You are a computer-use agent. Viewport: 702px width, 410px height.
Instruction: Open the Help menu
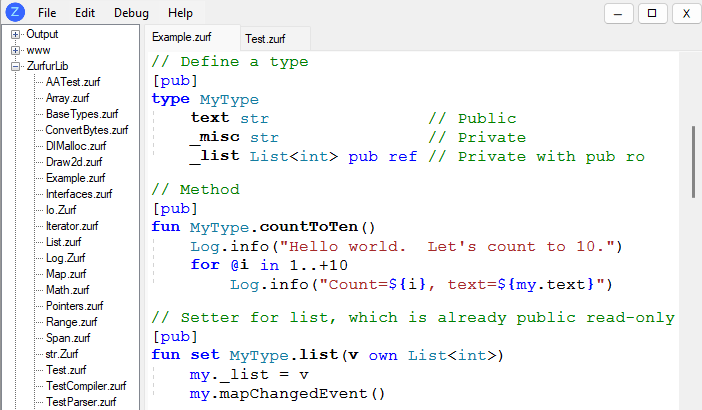180,13
